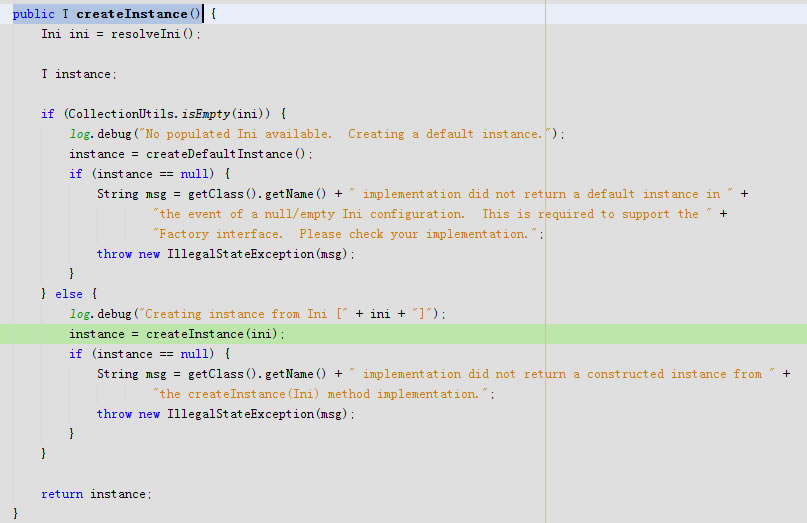Click string 'Factory interface. Please check your implementation.'
Image resolution: width=807 pixels, height=523 pixels.
point(345,234)
